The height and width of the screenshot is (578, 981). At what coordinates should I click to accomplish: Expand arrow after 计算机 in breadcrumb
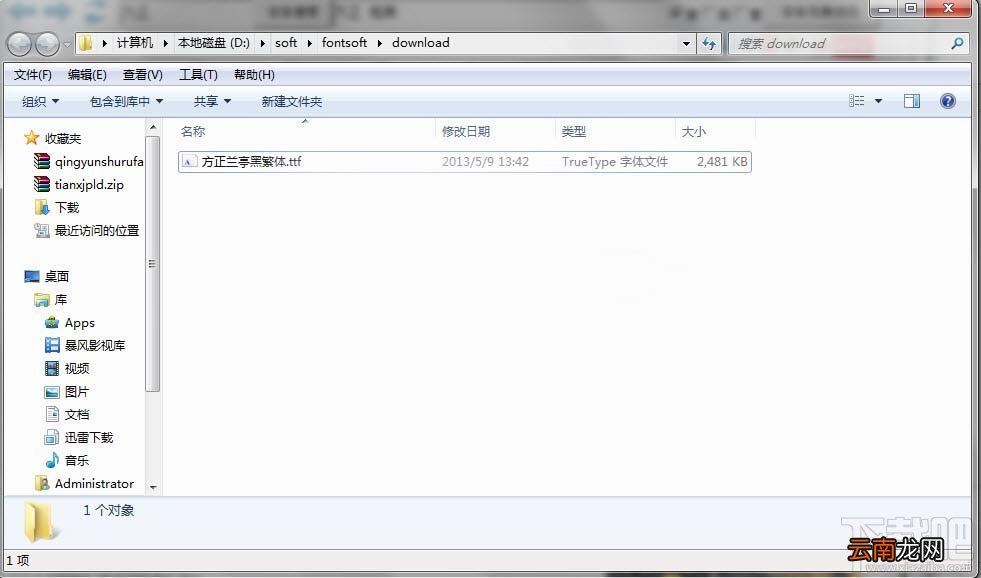click(165, 43)
